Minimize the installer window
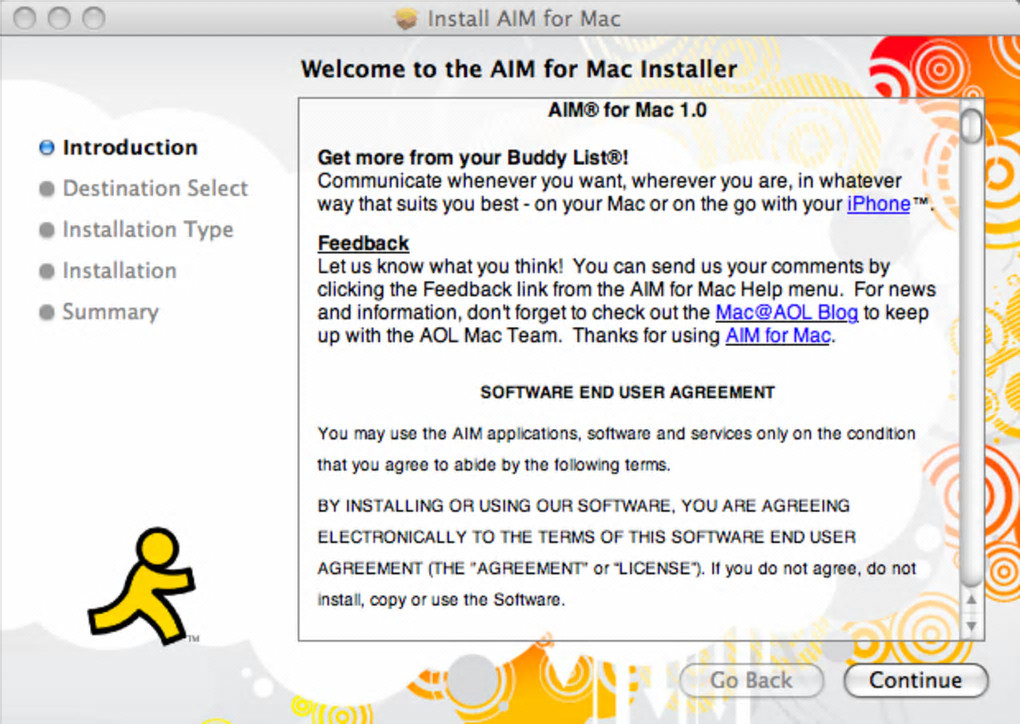The width and height of the screenshot is (1020, 724). point(59,18)
